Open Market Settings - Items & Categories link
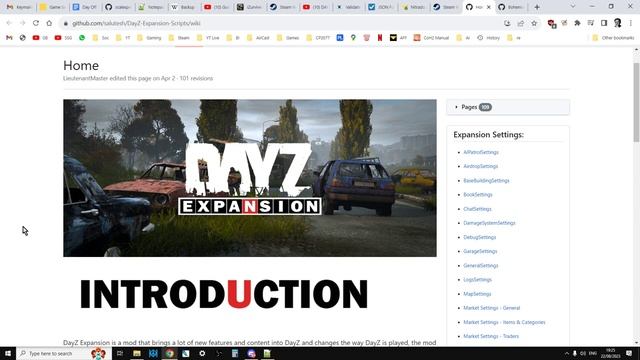This screenshot has height=360, width=640. [x=504, y=322]
